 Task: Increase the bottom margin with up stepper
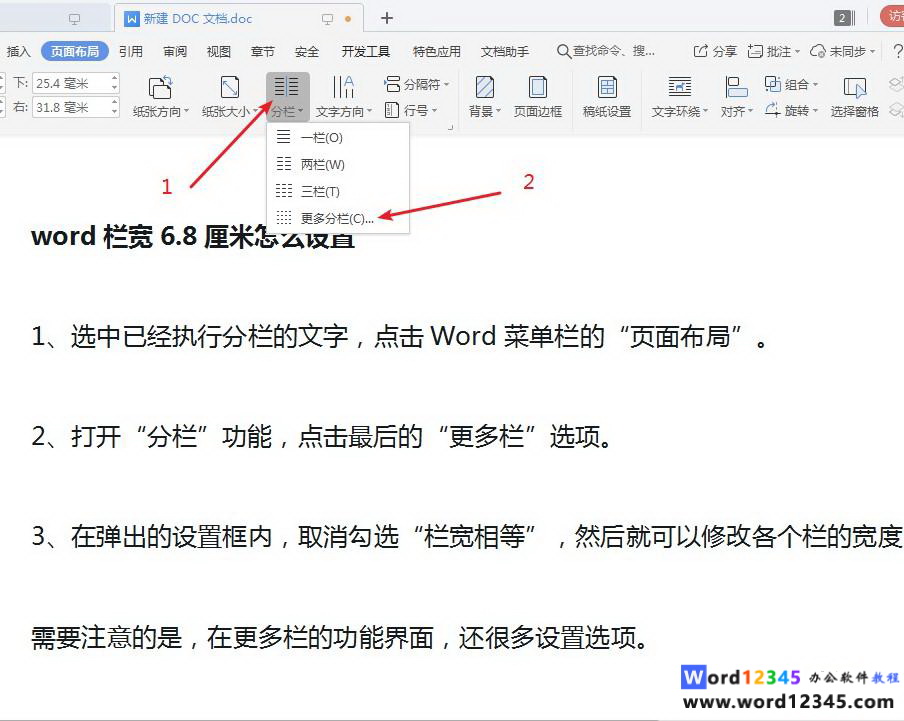point(115,78)
